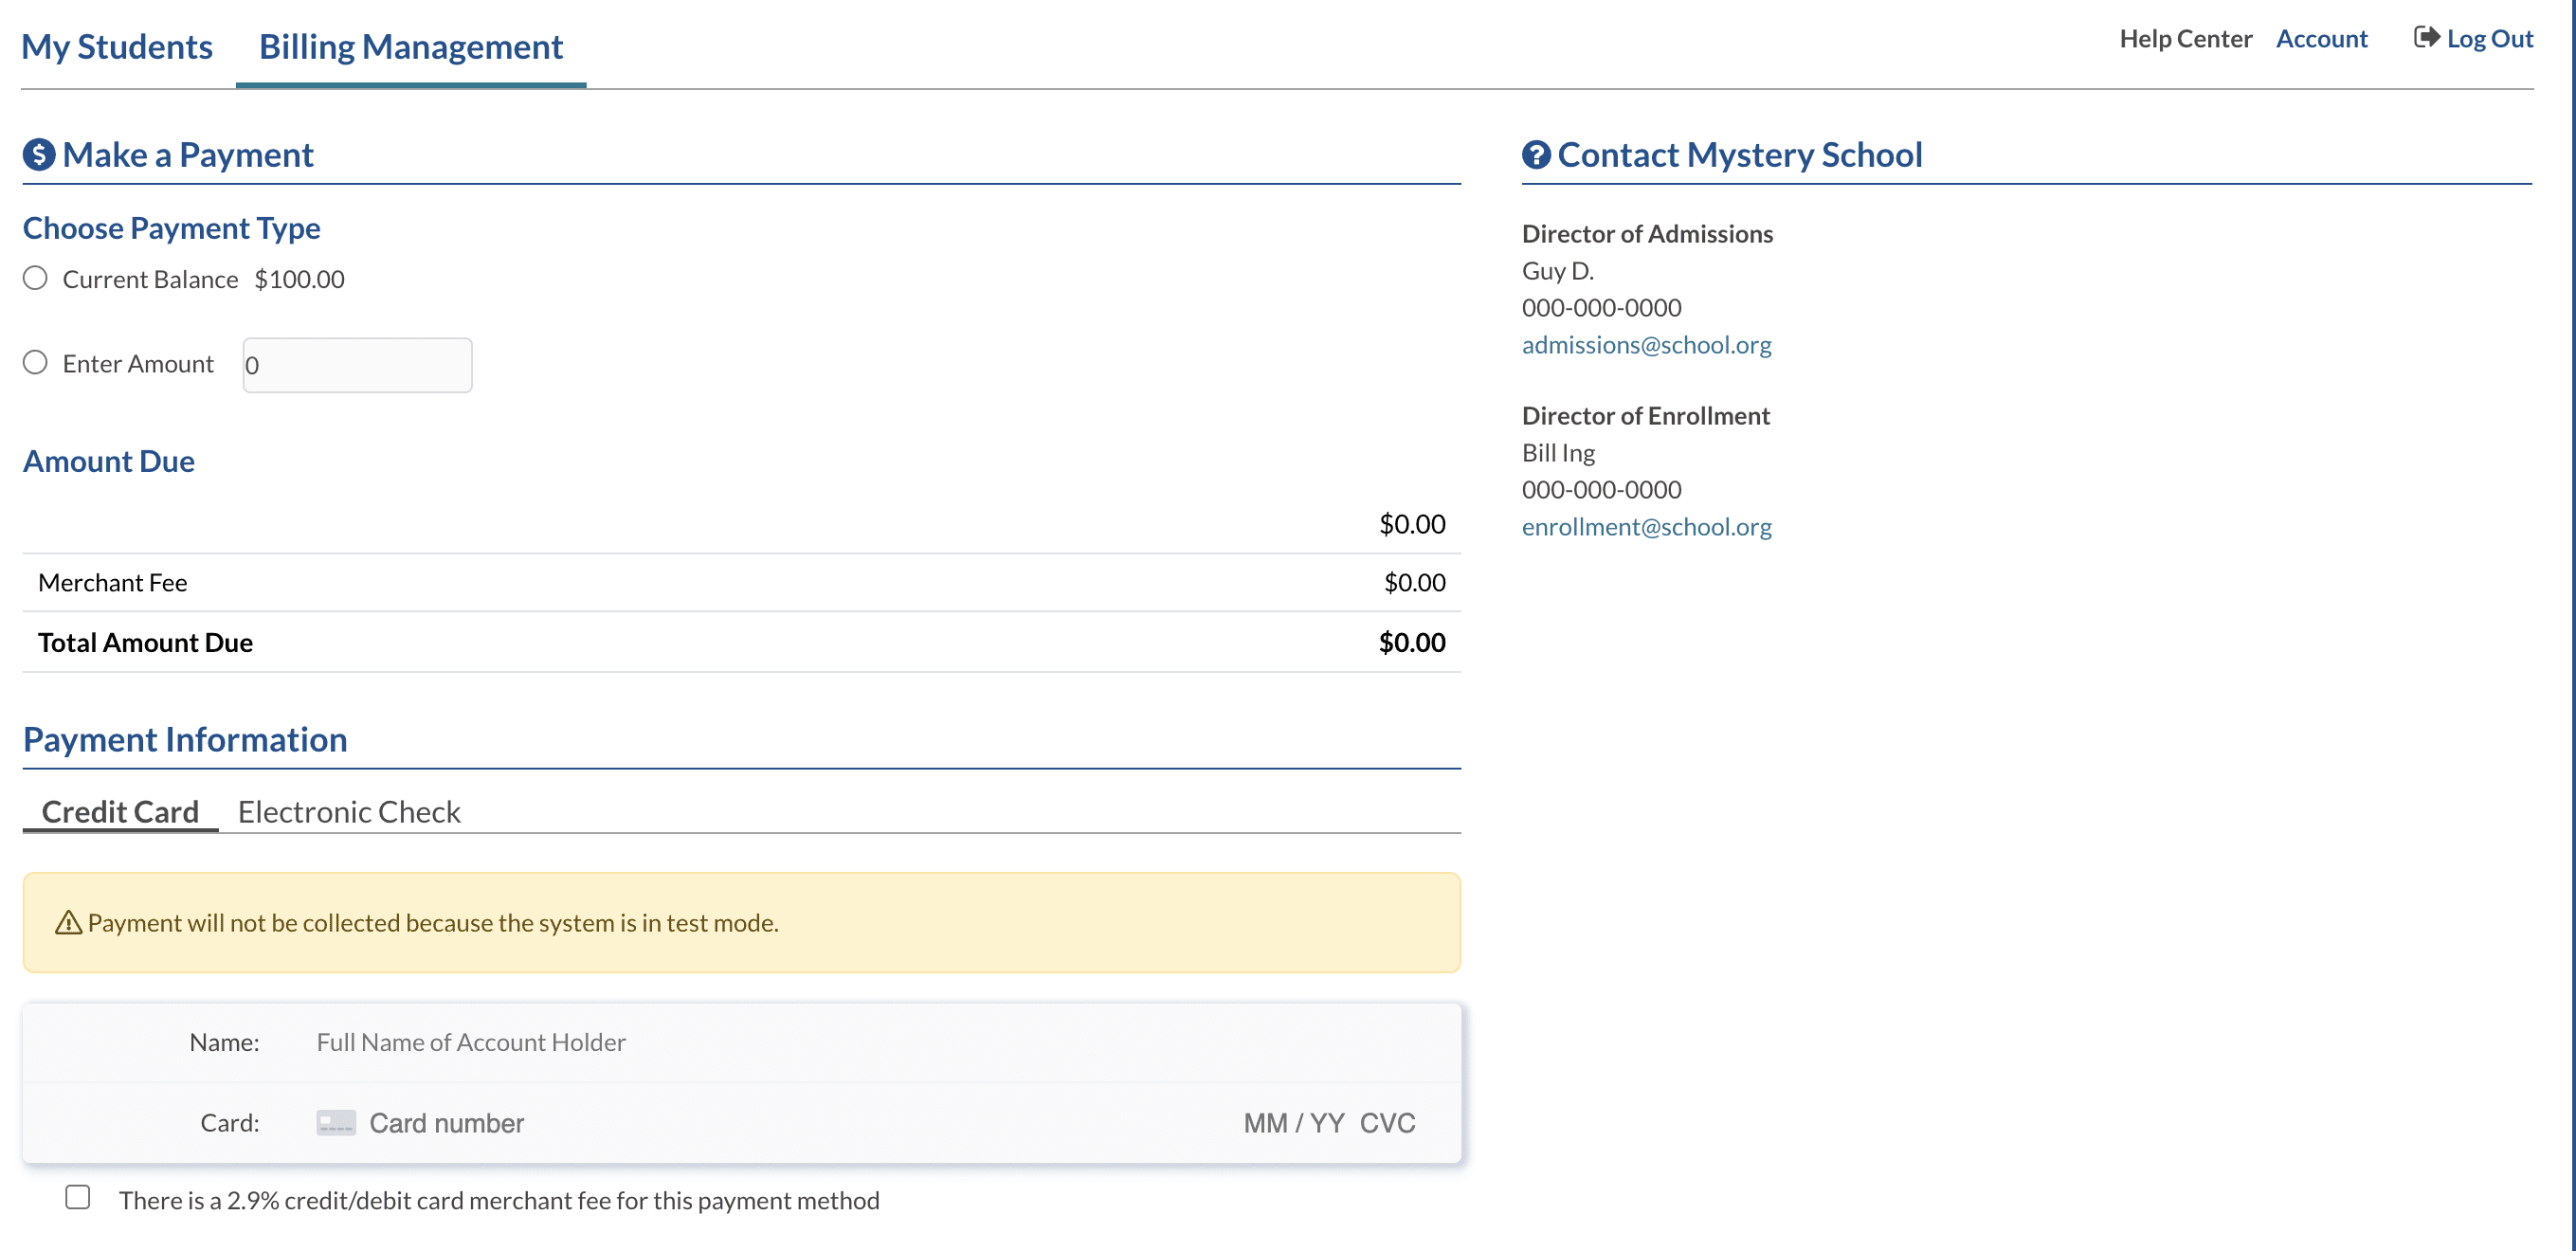Email admissions@school.org
The width and height of the screenshot is (2576, 1251).
(x=1646, y=345)
